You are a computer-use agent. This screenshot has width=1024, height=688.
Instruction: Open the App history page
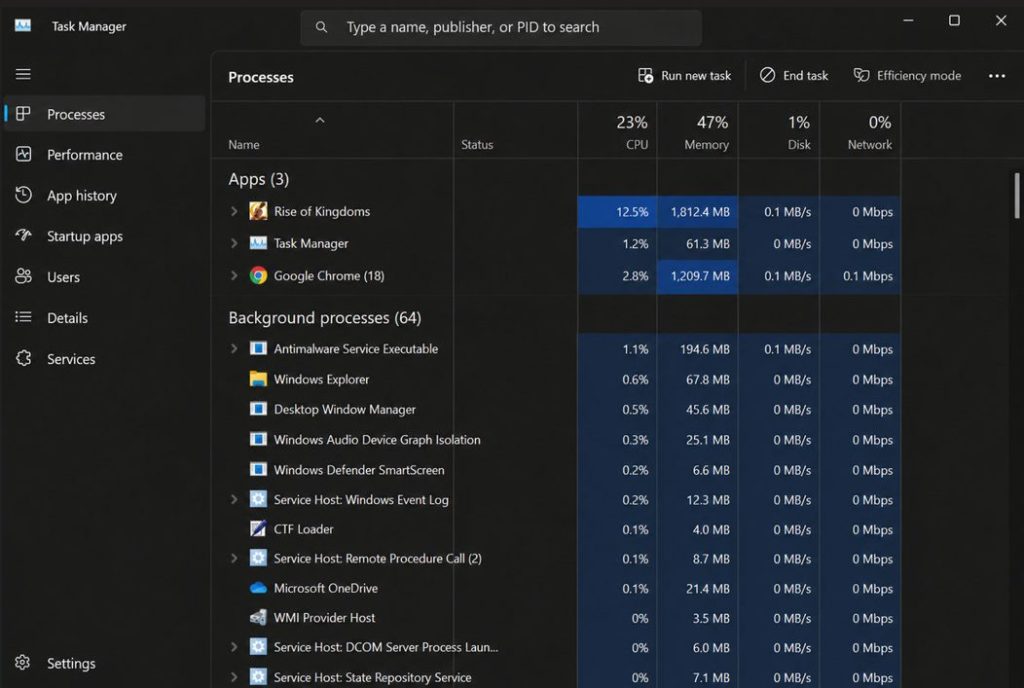(x=104, y=195)
